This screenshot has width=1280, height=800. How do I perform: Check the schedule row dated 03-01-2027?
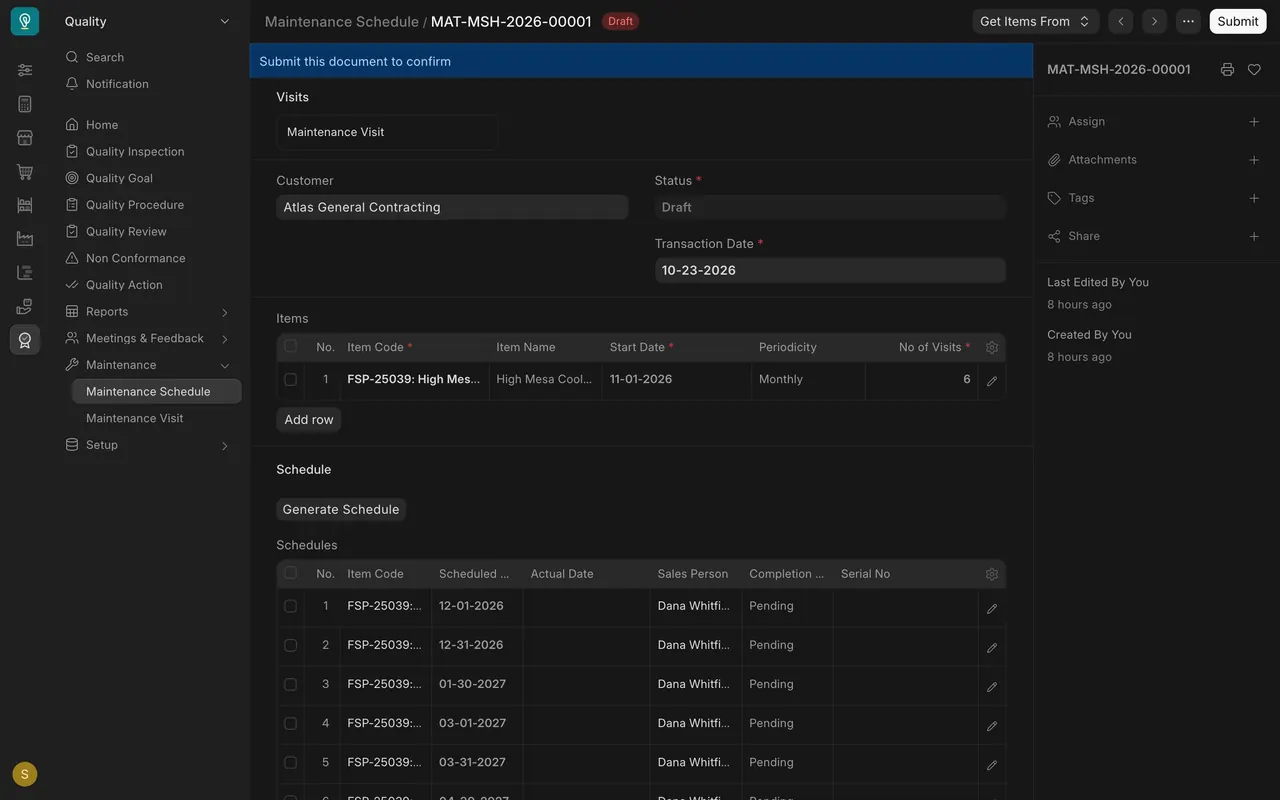click(291, 723)
